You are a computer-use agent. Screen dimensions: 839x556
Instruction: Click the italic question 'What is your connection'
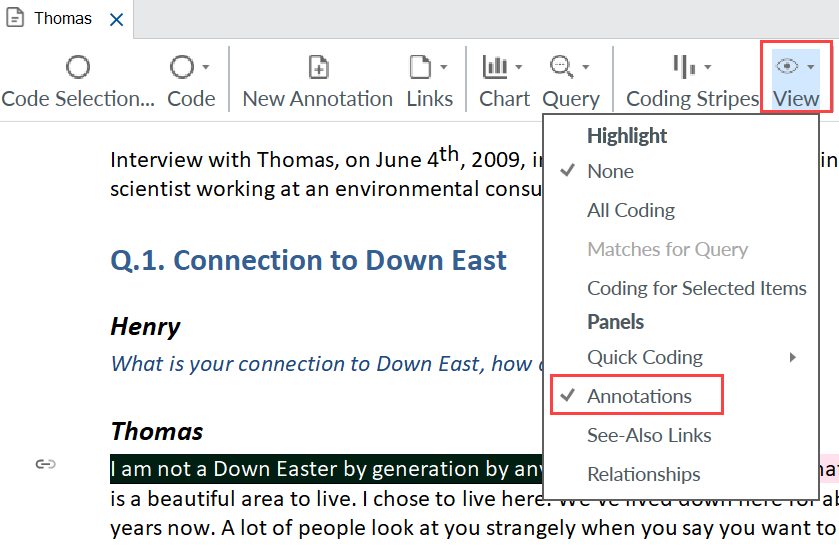click(x=326, y=364)
